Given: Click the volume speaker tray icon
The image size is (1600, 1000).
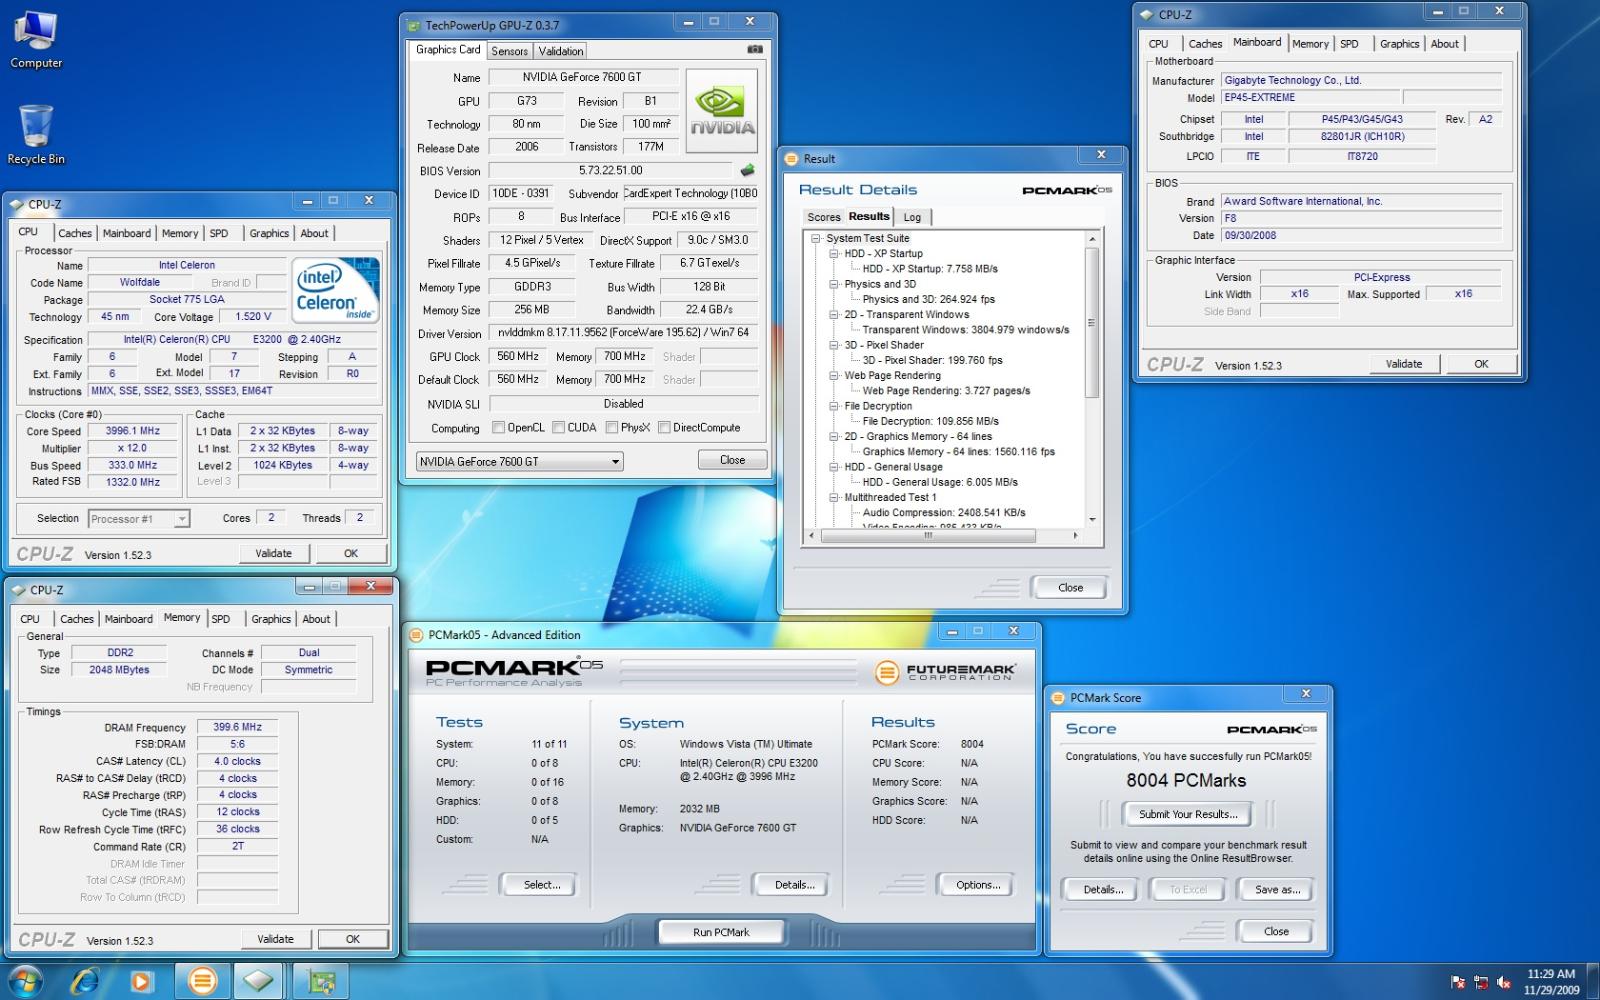Looking at the screenshot, I should click(1504, 983).
